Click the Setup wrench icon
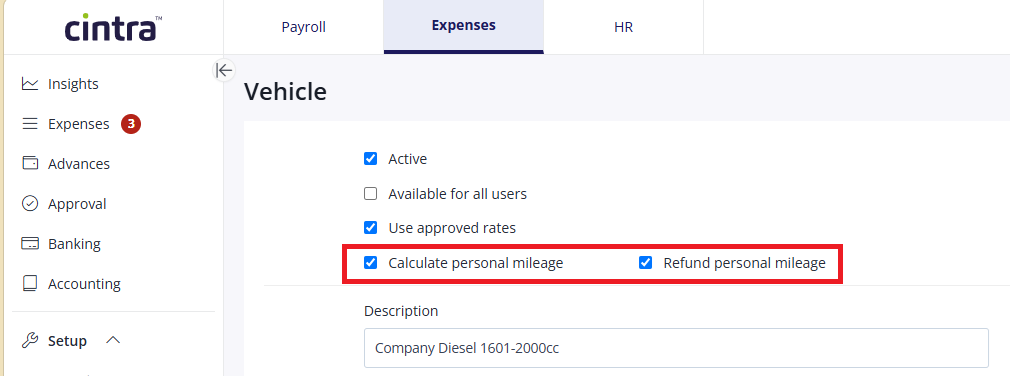Image resolution: width=1010 pixels, height=376 pixels. pos(30,340)
